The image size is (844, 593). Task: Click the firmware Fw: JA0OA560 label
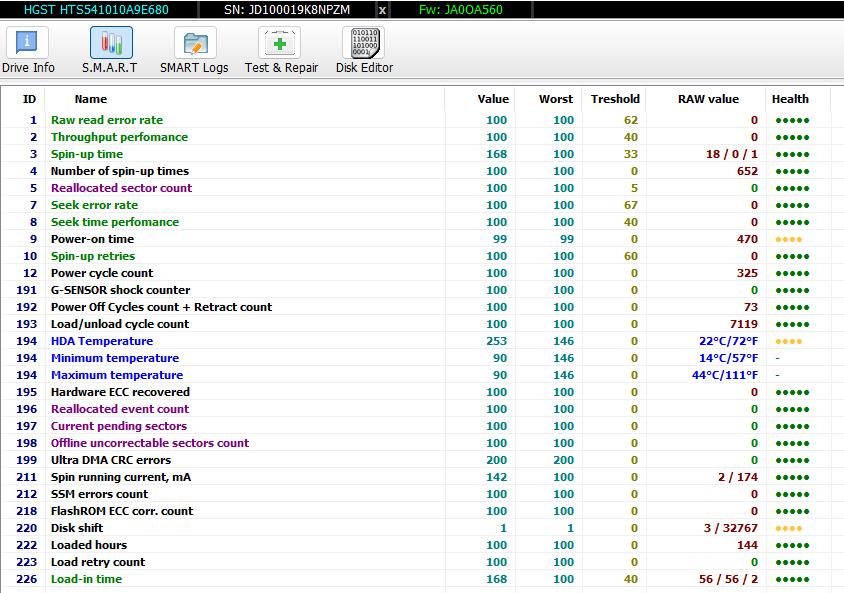point(461,10)
